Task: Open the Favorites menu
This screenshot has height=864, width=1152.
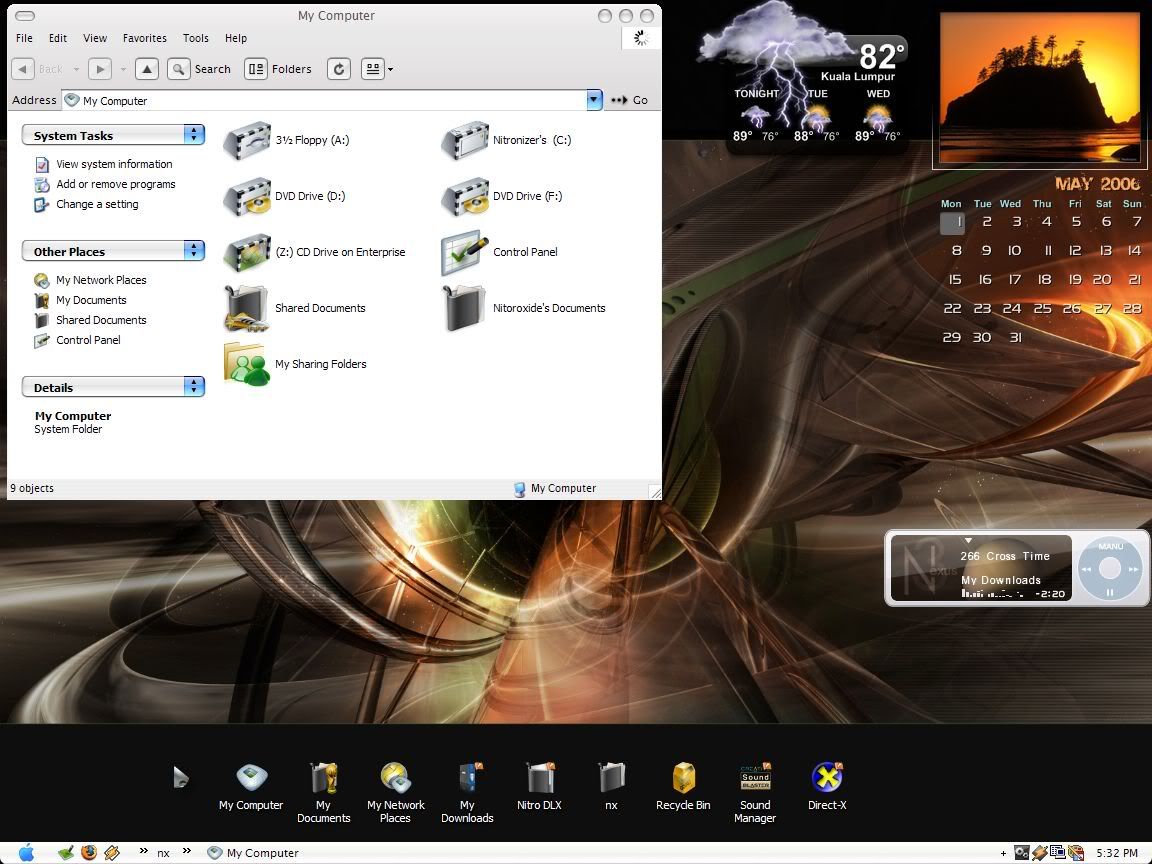Action: [x=145, y=38]
